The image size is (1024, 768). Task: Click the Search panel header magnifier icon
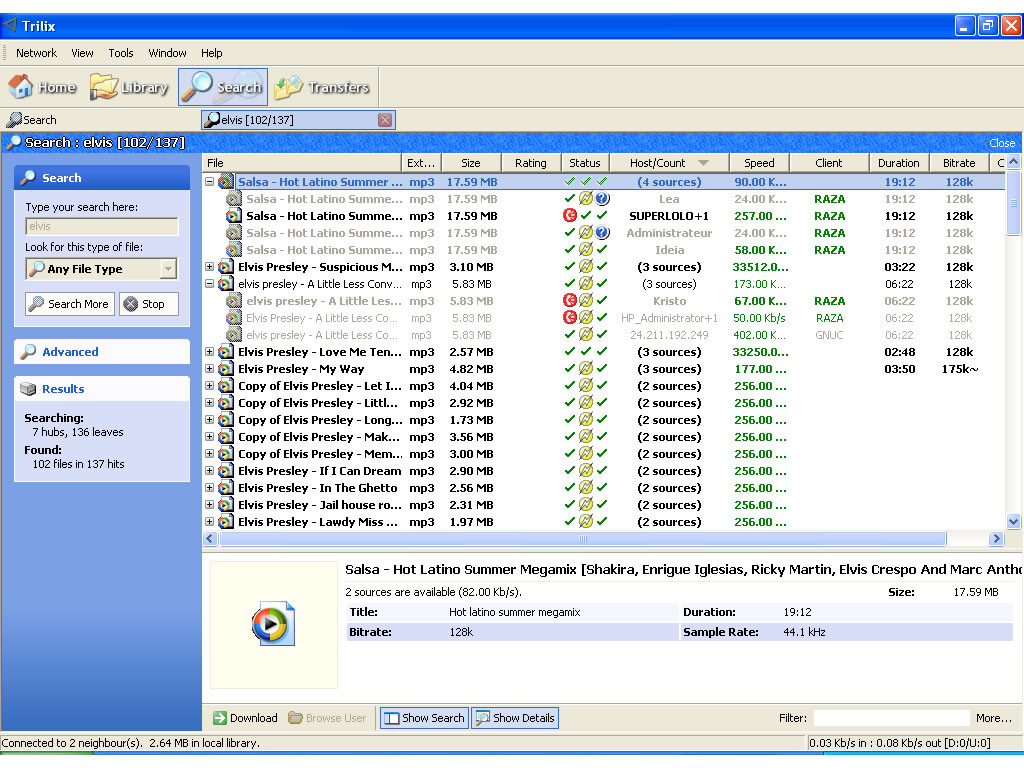tap(28, 178)
